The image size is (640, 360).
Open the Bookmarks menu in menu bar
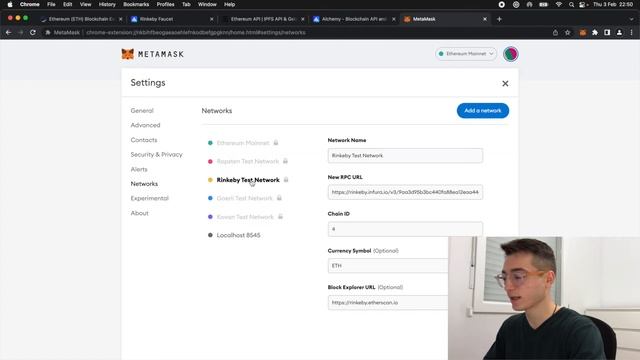click(x=136, y=4)
